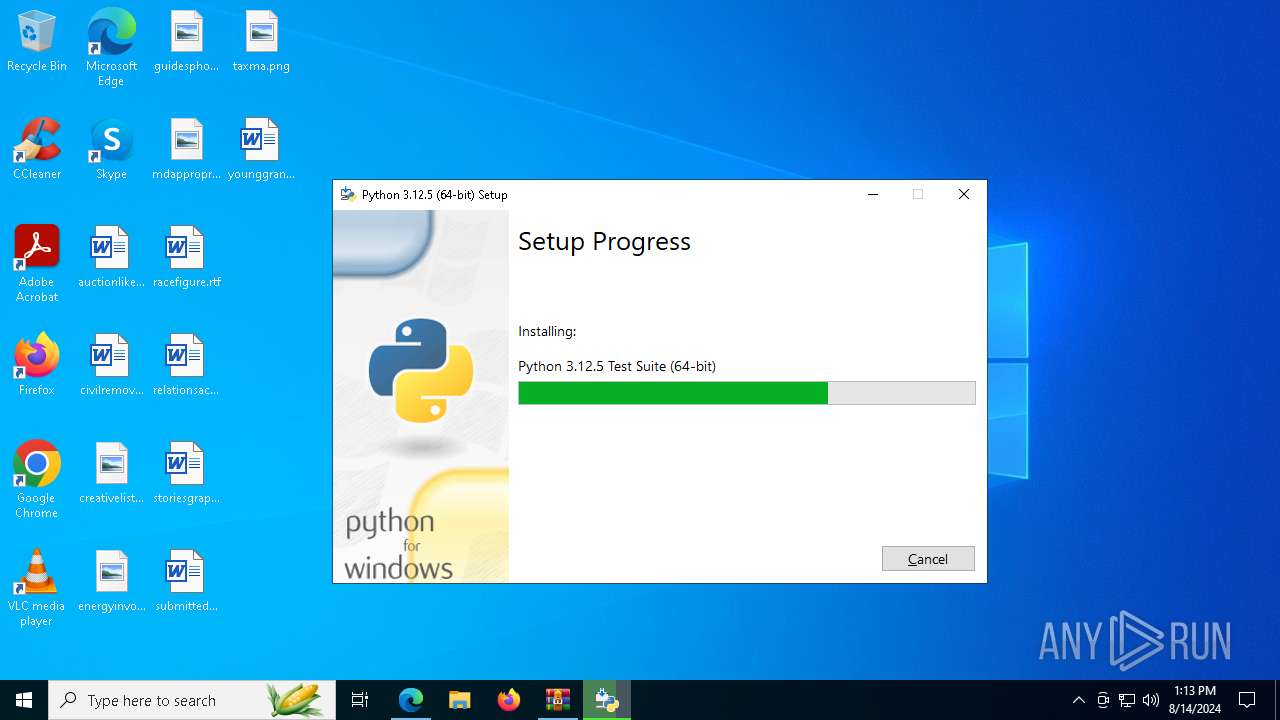Open the Recycle Bin desktop icon
The image size is (1280, 720).
pos(37,42)
